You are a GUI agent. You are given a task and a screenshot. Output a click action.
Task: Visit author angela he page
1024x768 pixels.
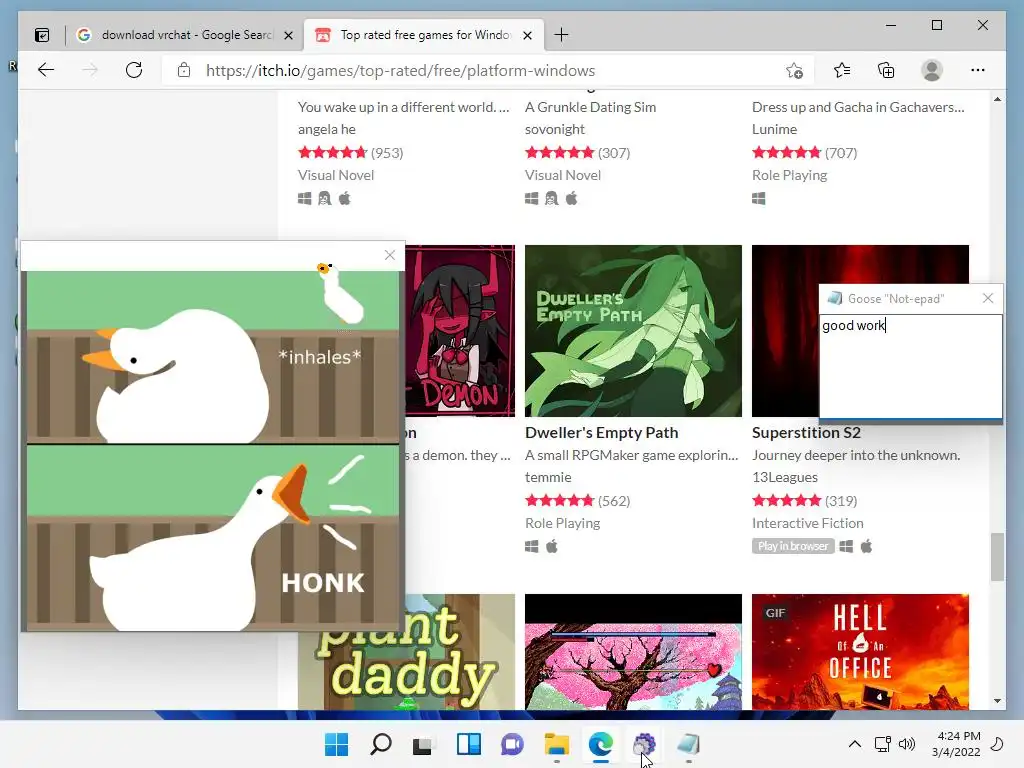[327, 129]
